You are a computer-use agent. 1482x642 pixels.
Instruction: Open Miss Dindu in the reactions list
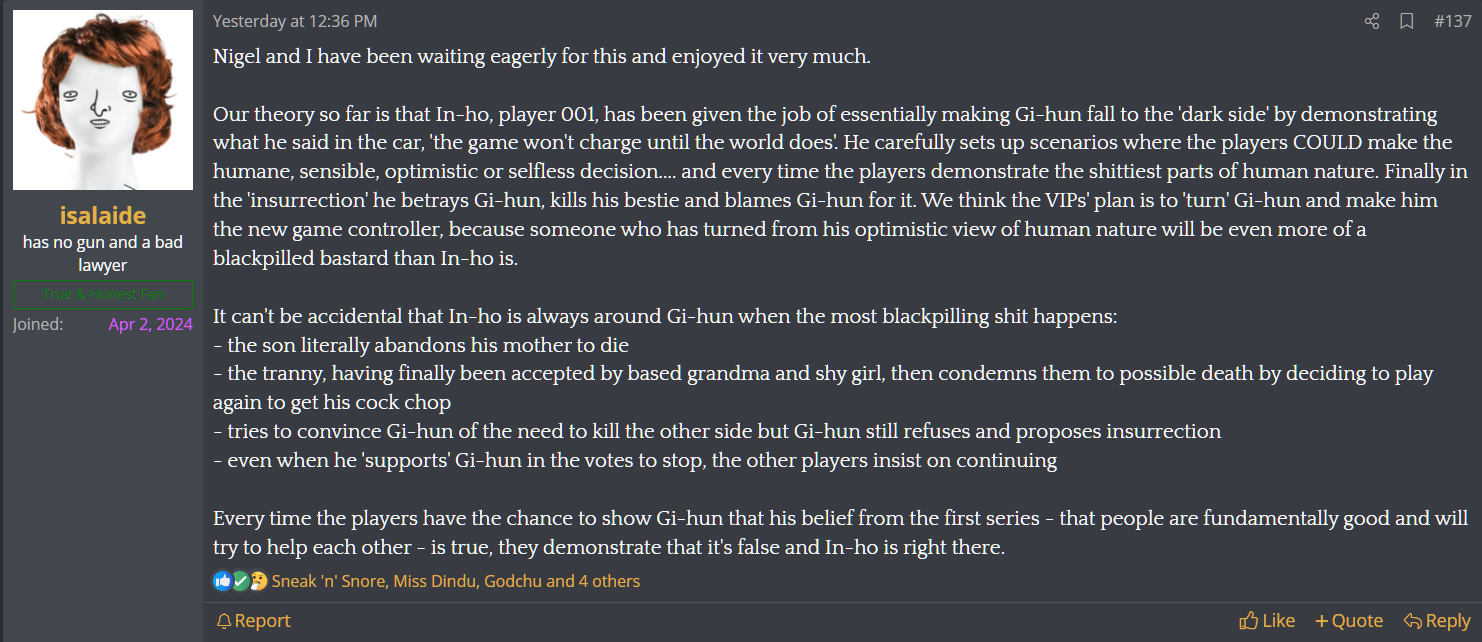(433, 581)
